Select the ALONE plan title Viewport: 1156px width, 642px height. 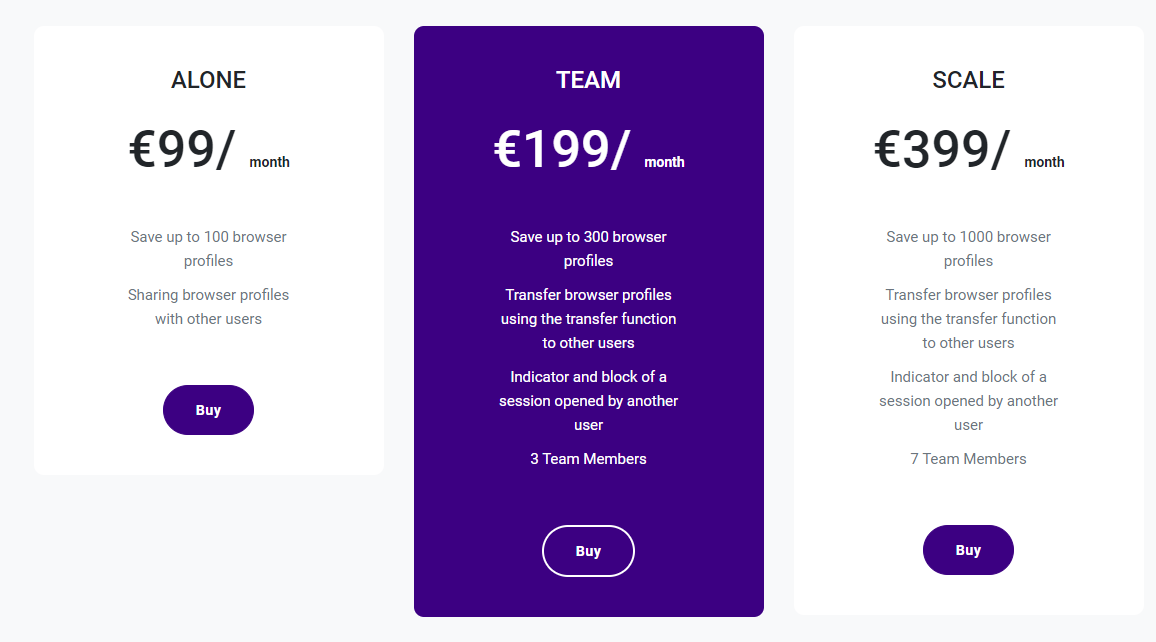(208, 80)
